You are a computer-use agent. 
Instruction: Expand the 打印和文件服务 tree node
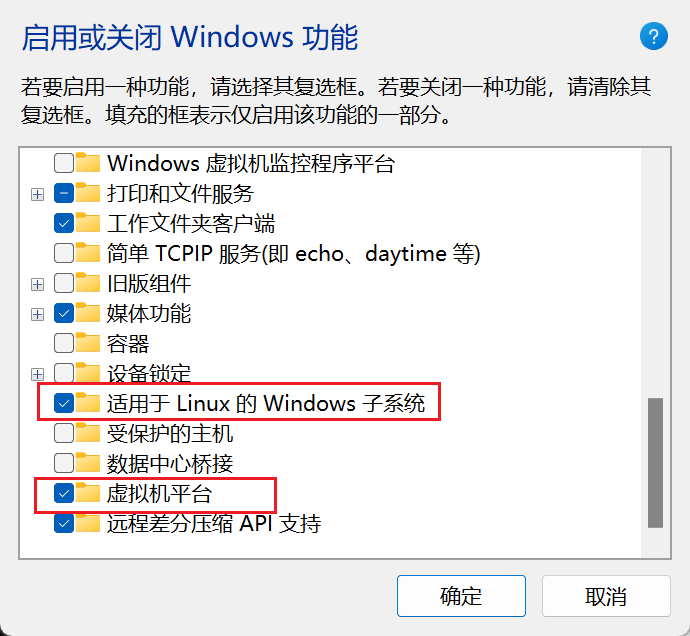tap(37, 194)
